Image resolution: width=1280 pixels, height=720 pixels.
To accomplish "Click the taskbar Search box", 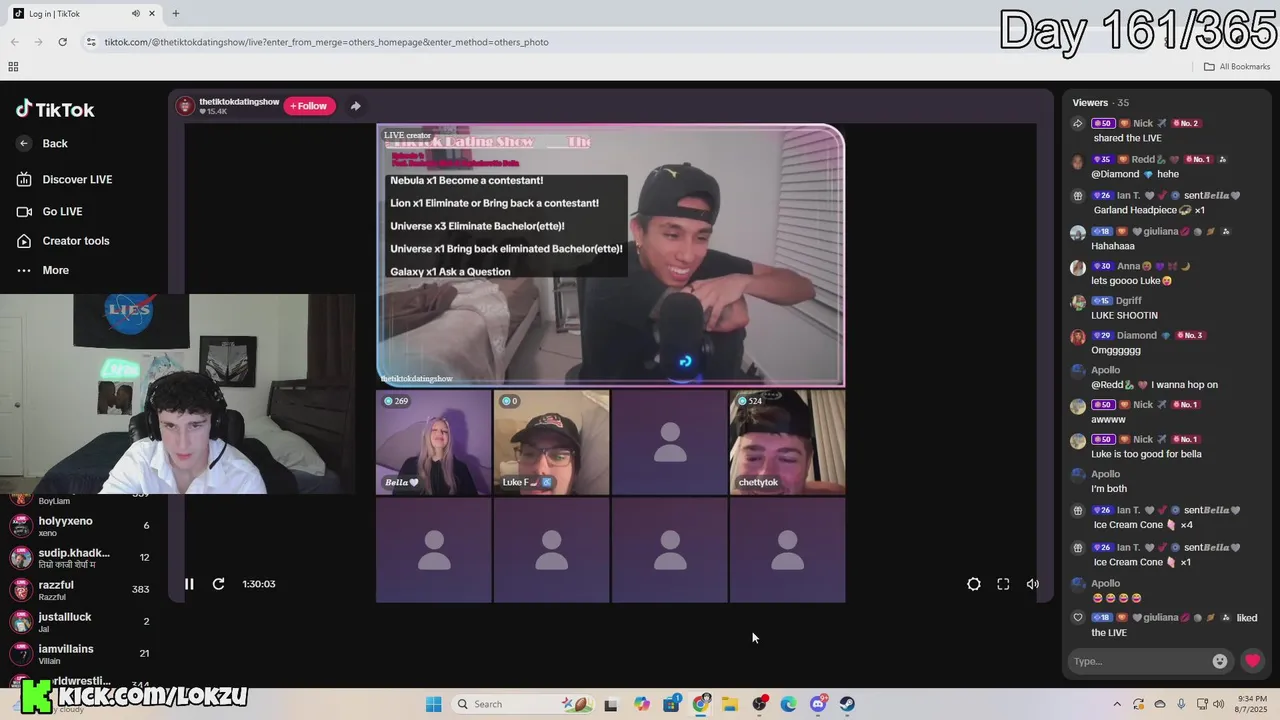I will (522, 704).
